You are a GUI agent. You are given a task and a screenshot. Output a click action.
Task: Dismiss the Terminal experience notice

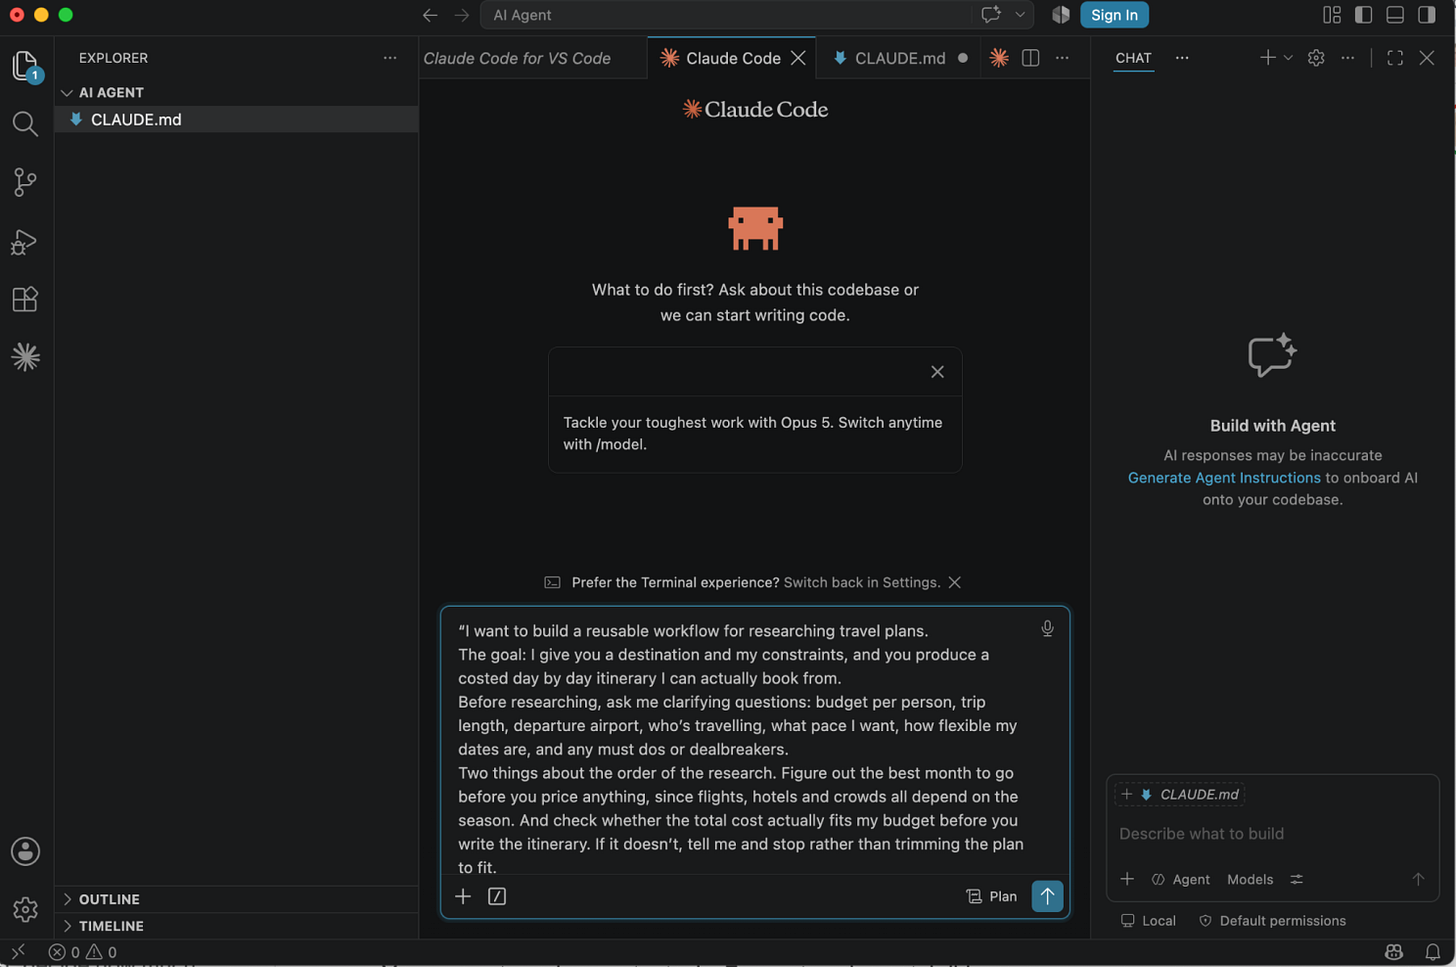(x=955, y=583)
